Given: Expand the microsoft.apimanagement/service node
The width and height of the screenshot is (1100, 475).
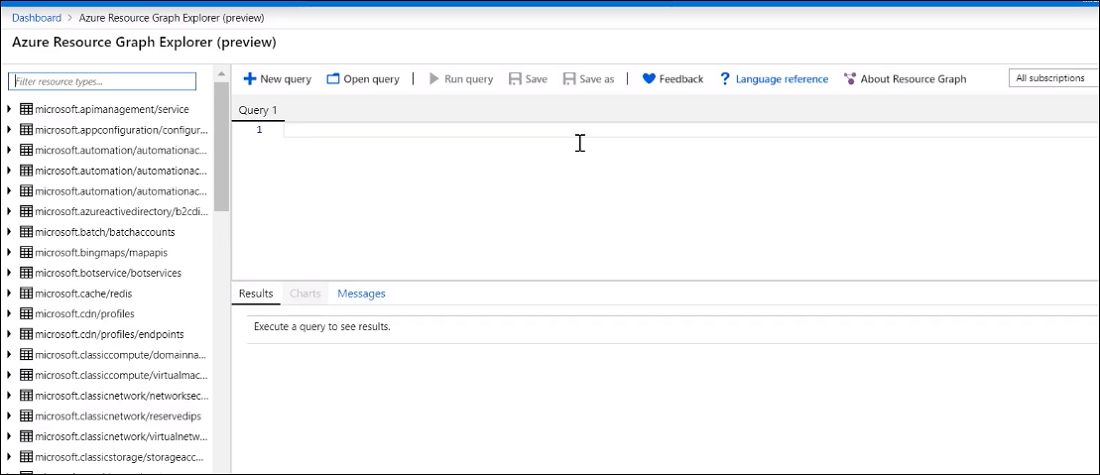Looking at the screenshot, I should click(x=8, y=109).
